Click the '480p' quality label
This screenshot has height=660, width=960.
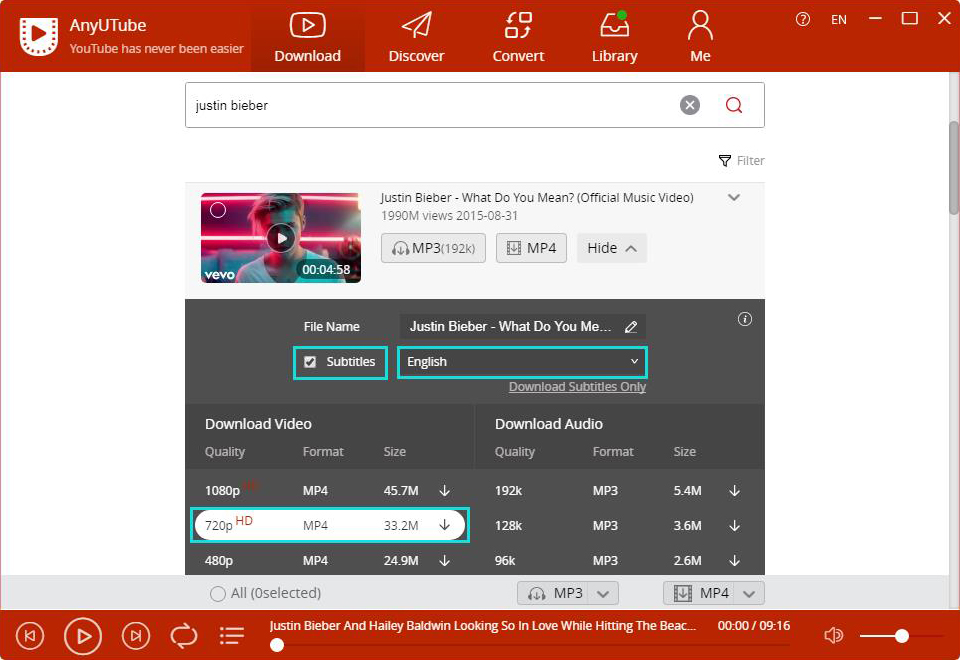(219, 561)
